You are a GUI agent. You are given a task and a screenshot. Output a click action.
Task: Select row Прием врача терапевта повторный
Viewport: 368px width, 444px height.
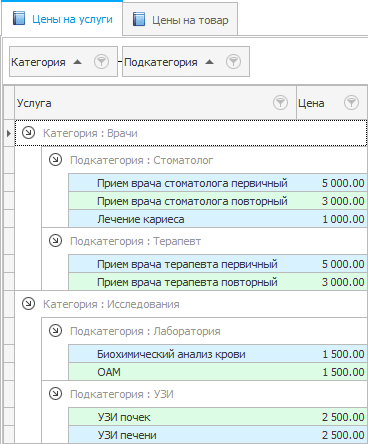[218, 282]
